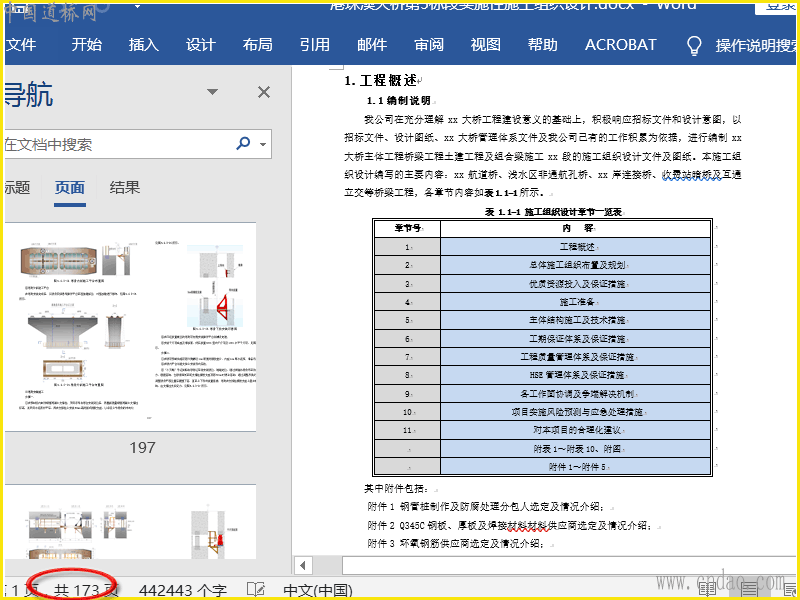Screen dimensions: 800x600
Task: Switch to the 结果 navigation tab
Action: pyautogui.click(x=124, y=188)
